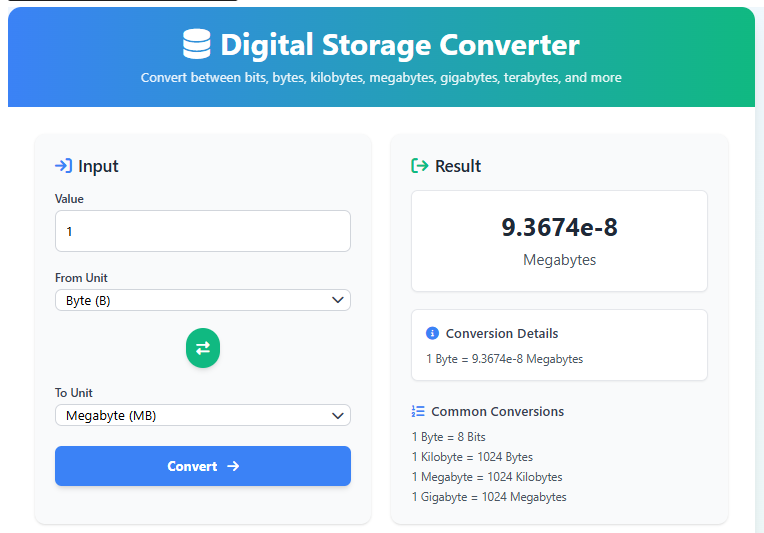764x533 pixels.
Task: Click the "1 Gigabyte = 1024 Megabytes" line
Action: [489, 497]
